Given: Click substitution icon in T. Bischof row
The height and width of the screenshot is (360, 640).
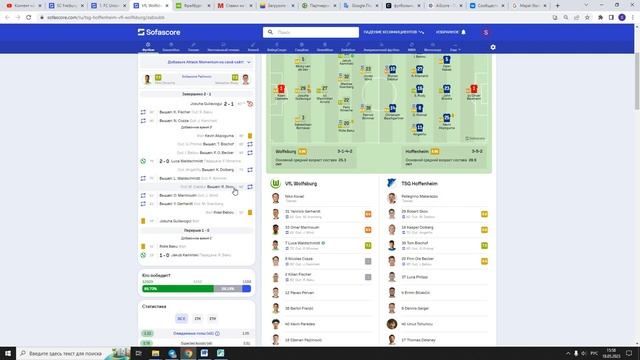Looking at the screenshot, I should pos(250,144).
